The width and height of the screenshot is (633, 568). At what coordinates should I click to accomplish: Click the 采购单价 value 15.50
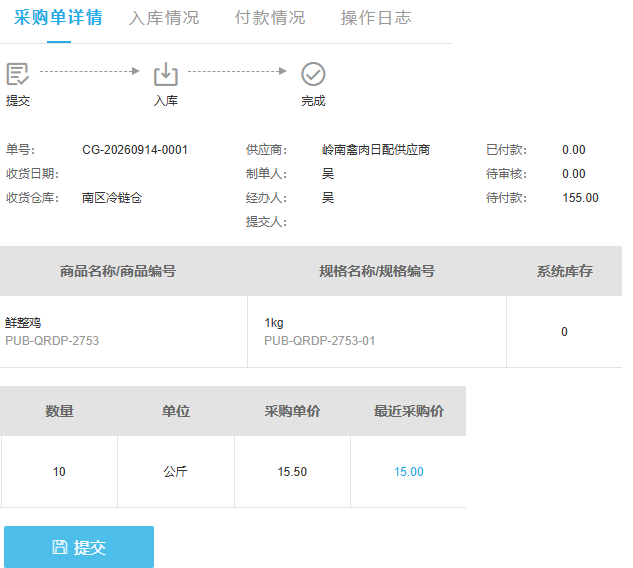coord(292,472)
